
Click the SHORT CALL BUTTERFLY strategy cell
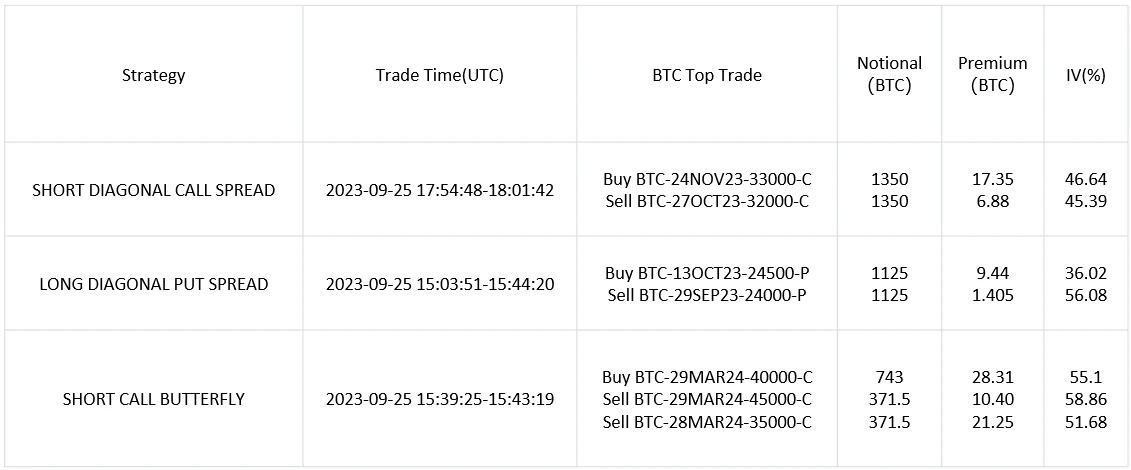(x=154, y=399)
